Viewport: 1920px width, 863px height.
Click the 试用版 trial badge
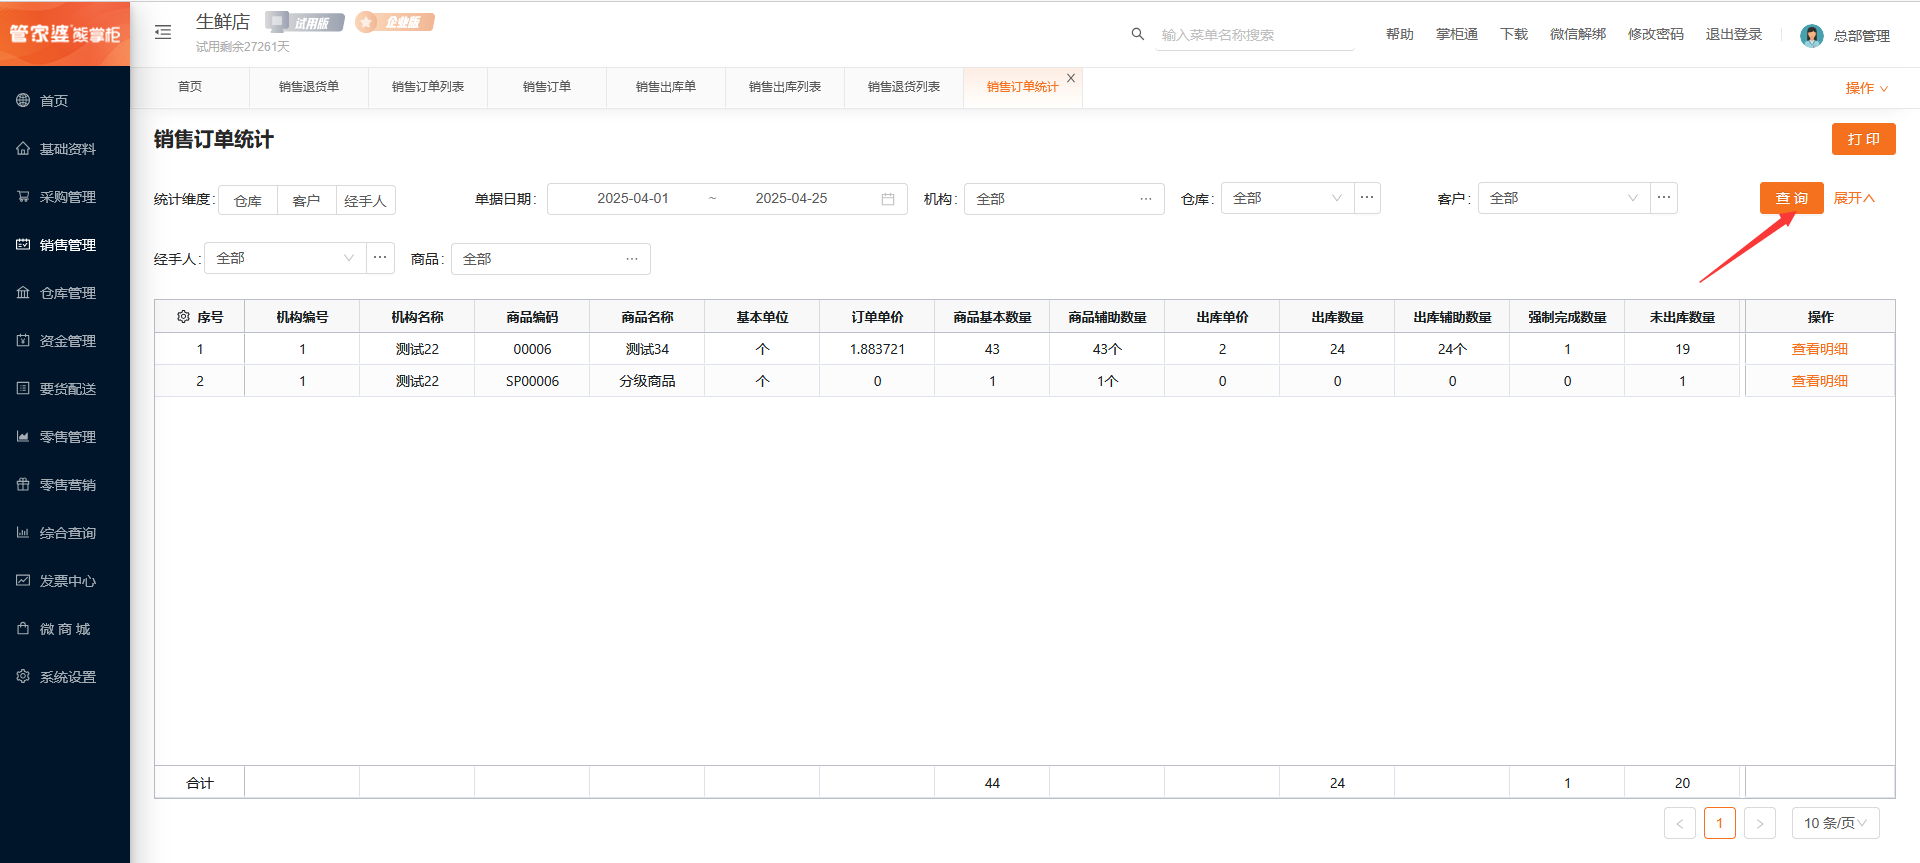coord(305,22)
